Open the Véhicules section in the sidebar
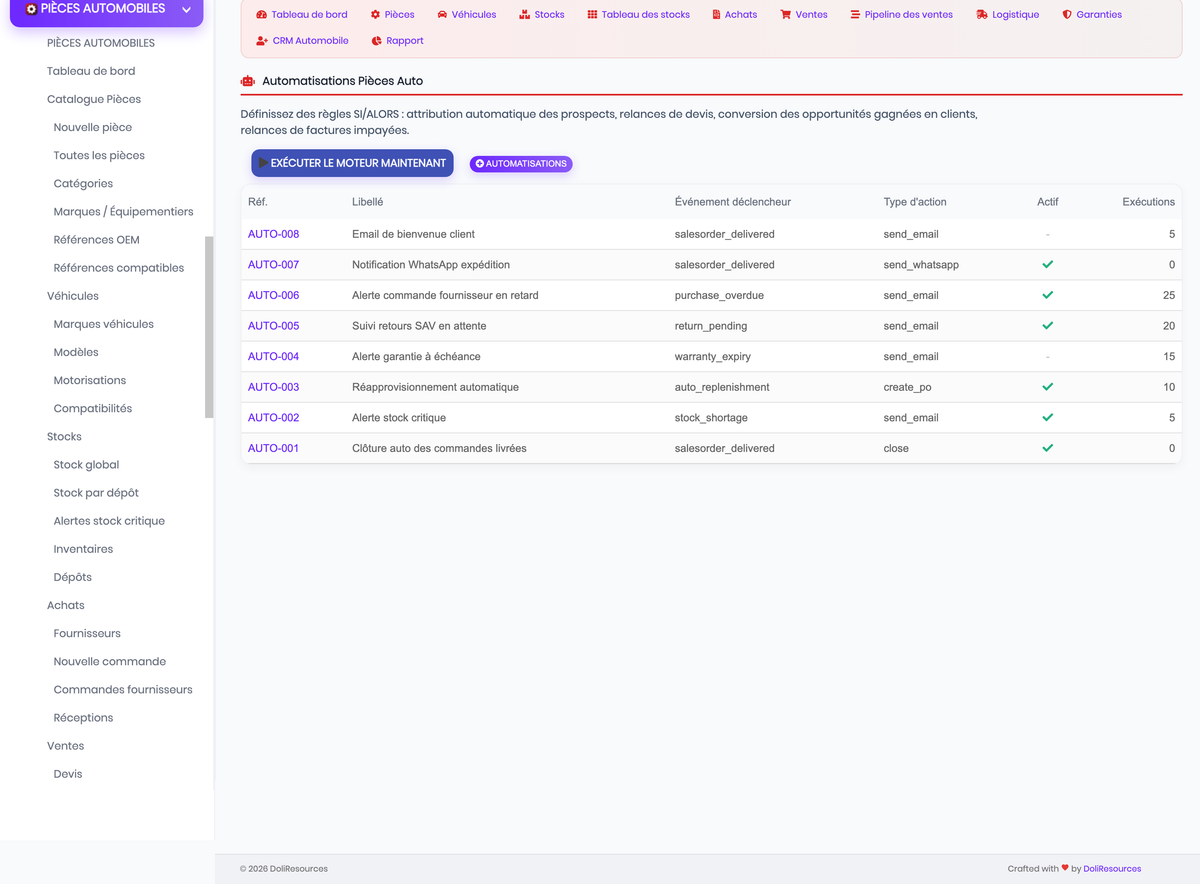Viewport: 1200px width, 884px height. (73, 296)
